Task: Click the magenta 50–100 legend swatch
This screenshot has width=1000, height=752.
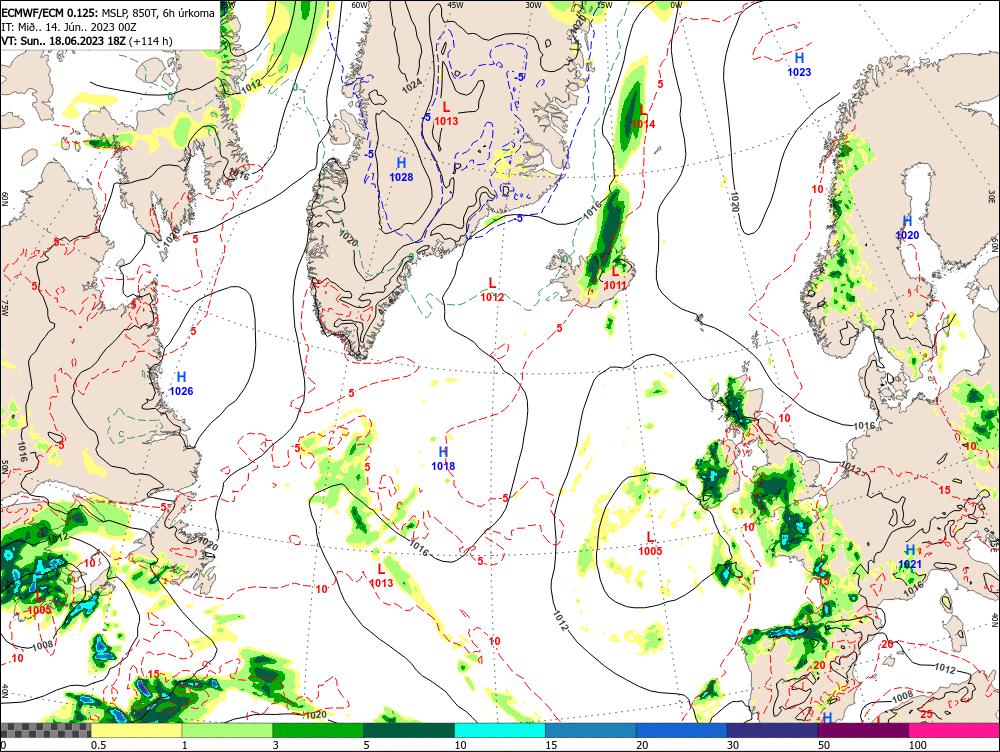Action: click(864, 730)
